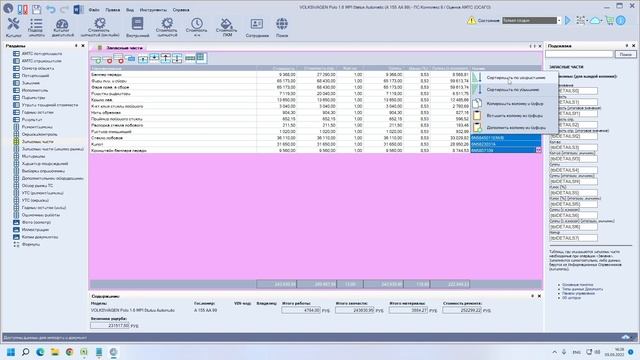Open the Файл menu
This screenshot has width=640, height=360.
[94, 10]
